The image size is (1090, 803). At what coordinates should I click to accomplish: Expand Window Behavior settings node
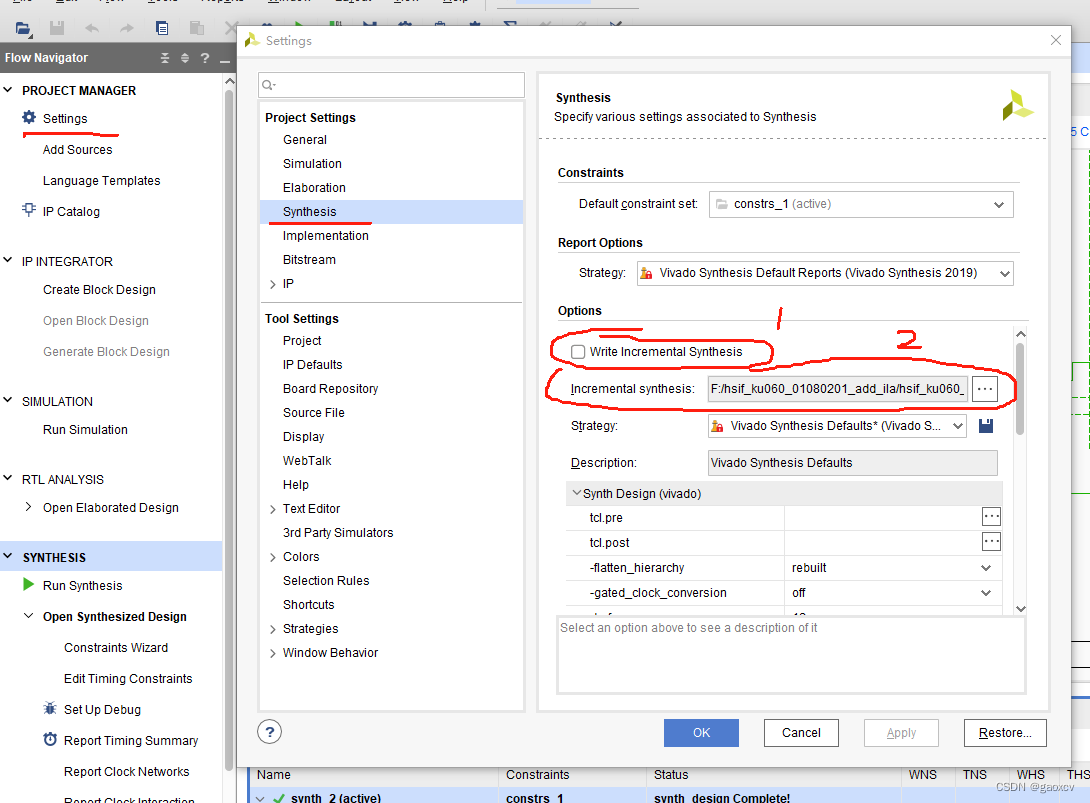coord(272,653)
